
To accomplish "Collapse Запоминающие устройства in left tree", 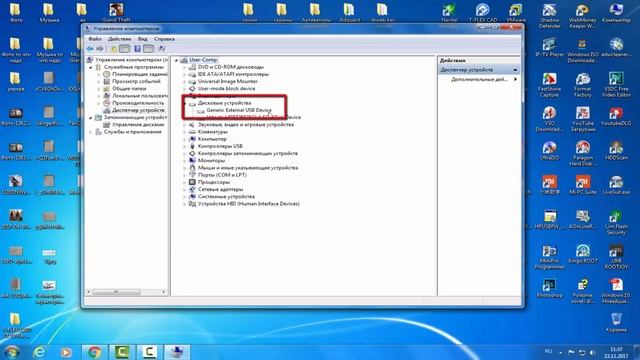I will [x=91, y=118].
